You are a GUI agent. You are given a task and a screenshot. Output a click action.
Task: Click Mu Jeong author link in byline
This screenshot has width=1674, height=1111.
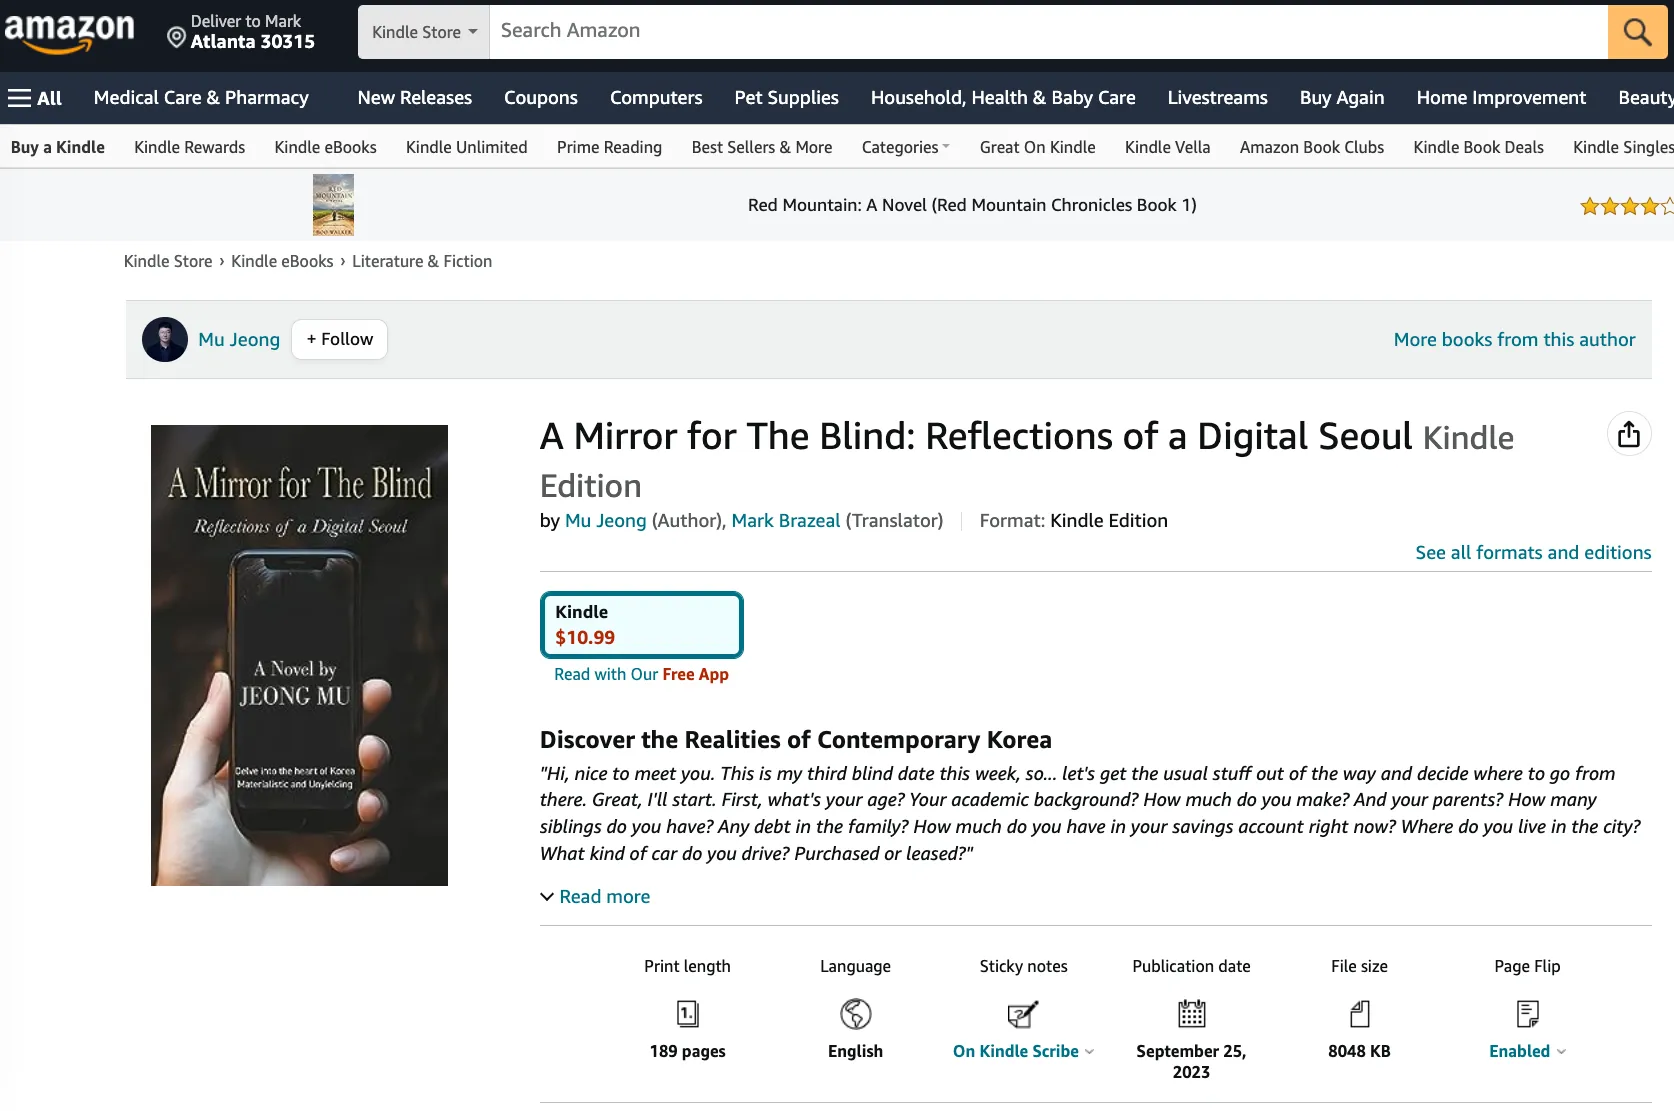click(606, 521)
